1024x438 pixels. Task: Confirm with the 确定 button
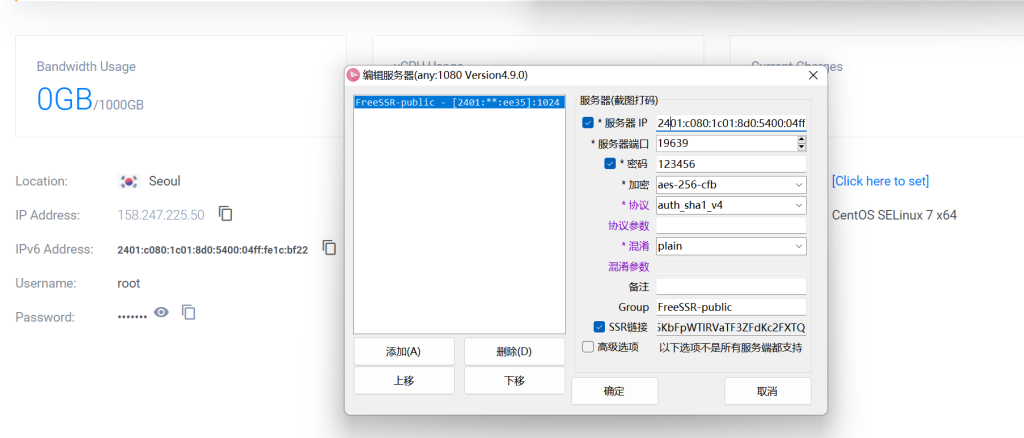pyautogui.click(x=614, y=391)
